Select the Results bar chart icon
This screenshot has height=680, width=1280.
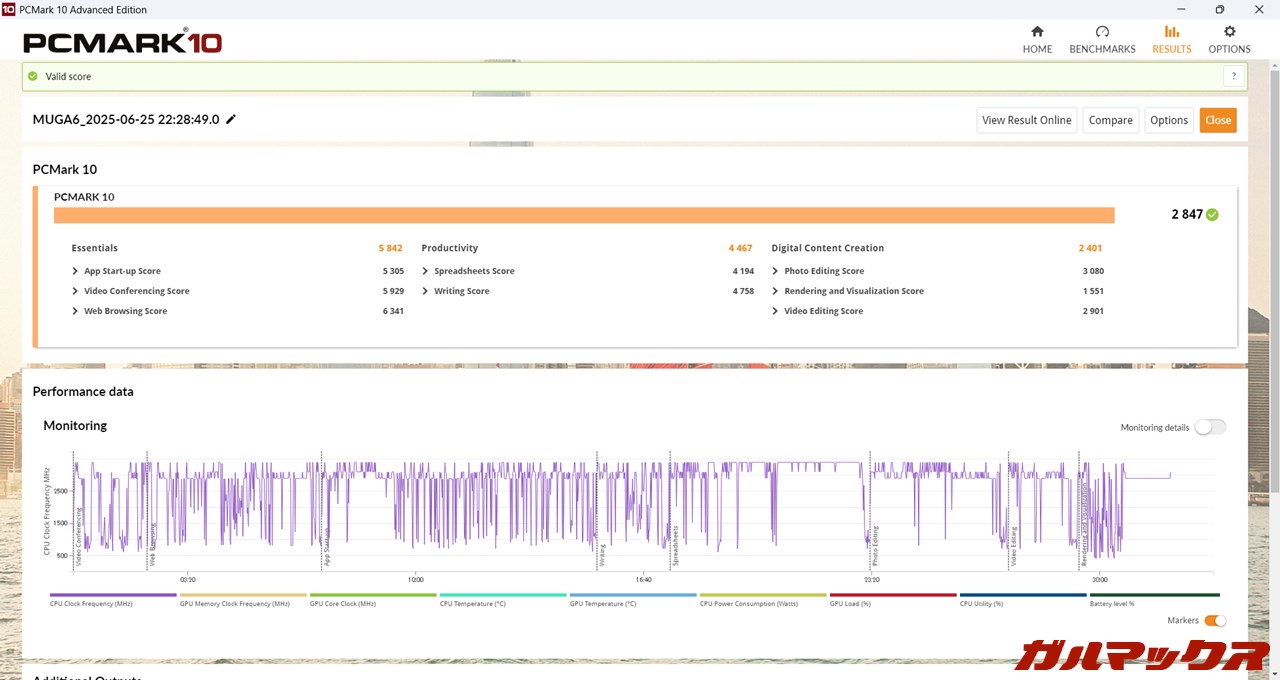point(1171,32)
